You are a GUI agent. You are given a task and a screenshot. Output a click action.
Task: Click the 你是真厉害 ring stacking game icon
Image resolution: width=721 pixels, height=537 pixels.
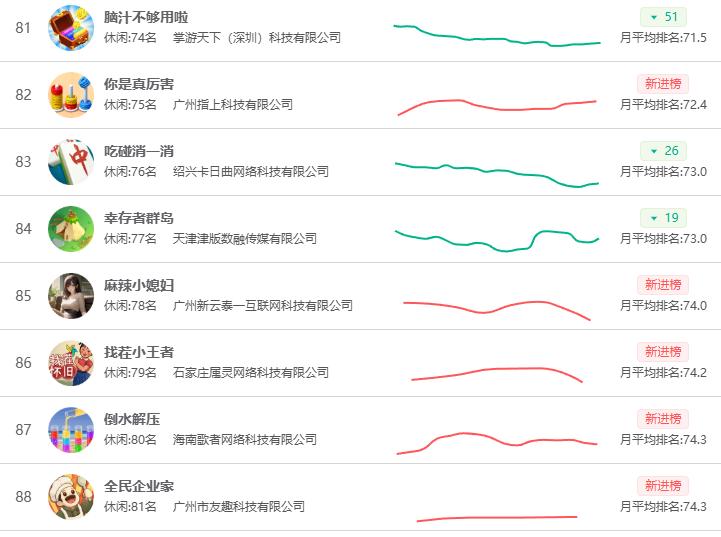coord(71,95)
